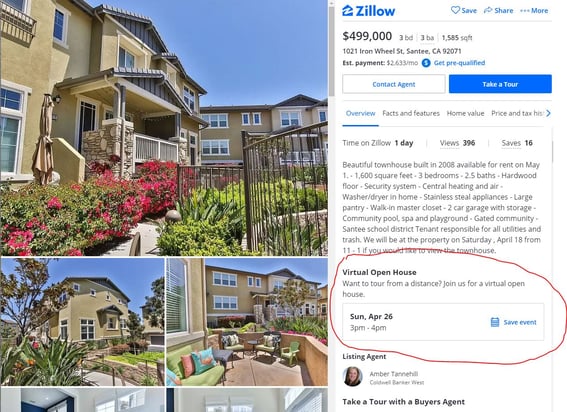Click the Contact Agent button
The image size is (567, 412).
coord(394,84)
